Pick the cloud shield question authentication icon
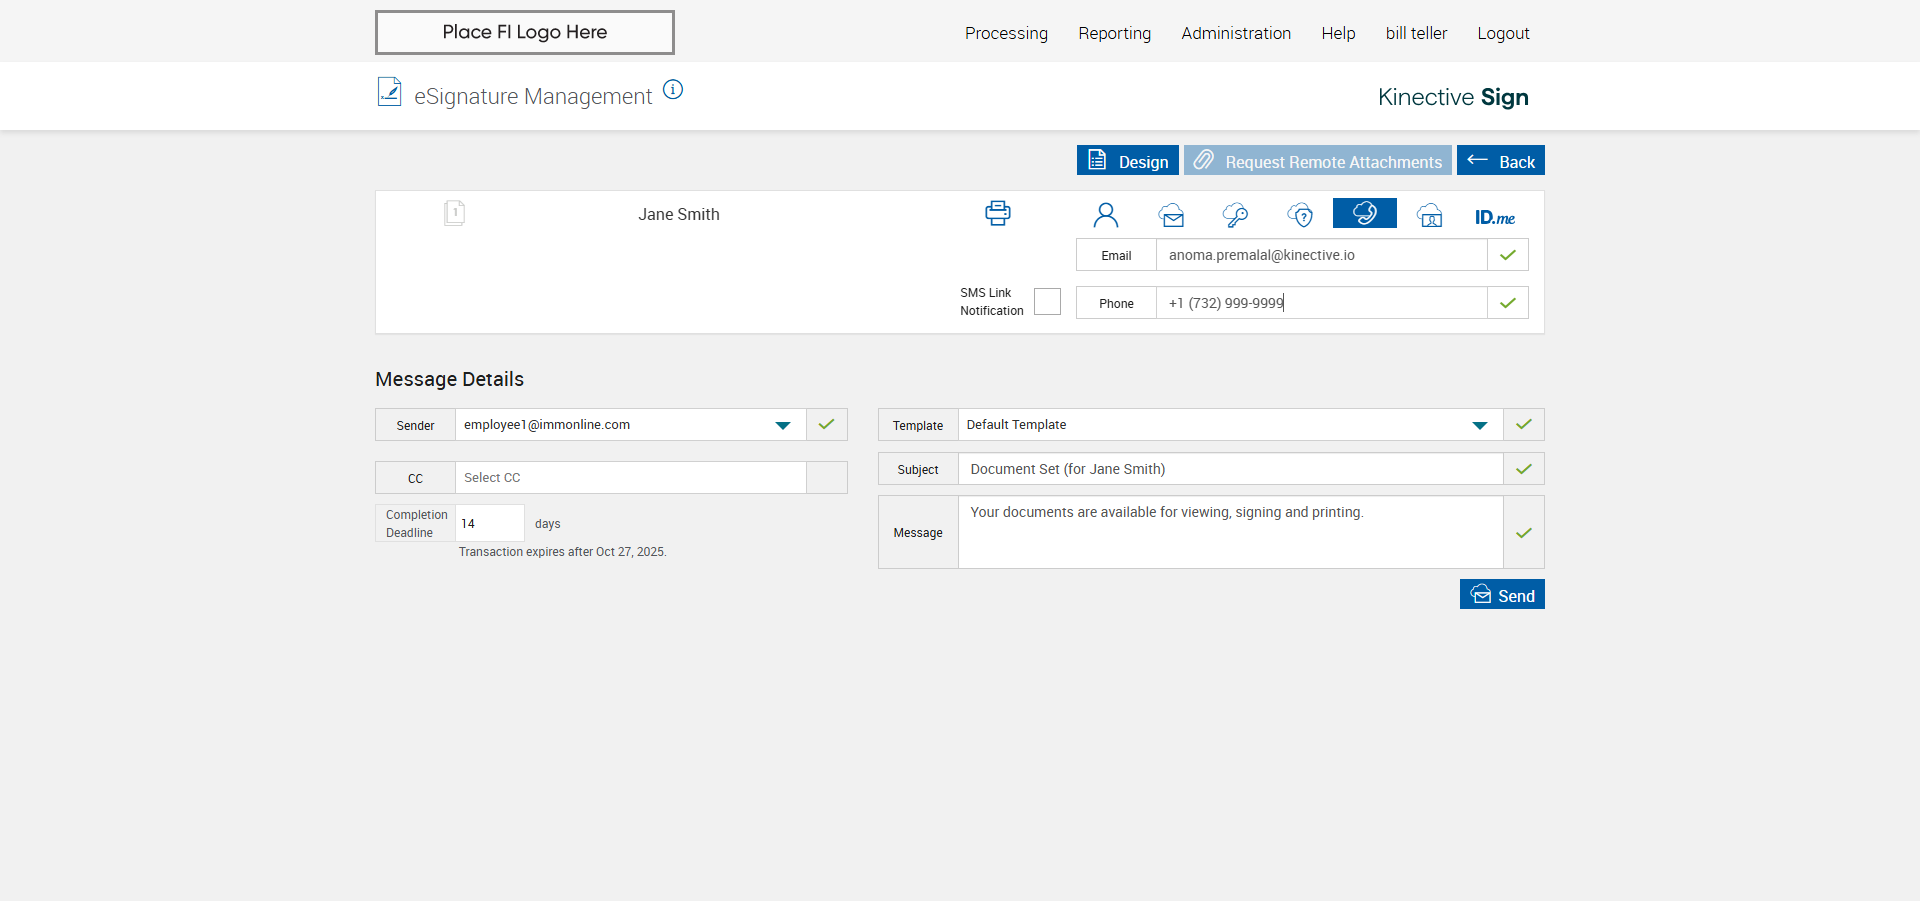The image size is (1920, 901). coord(1300,215)
